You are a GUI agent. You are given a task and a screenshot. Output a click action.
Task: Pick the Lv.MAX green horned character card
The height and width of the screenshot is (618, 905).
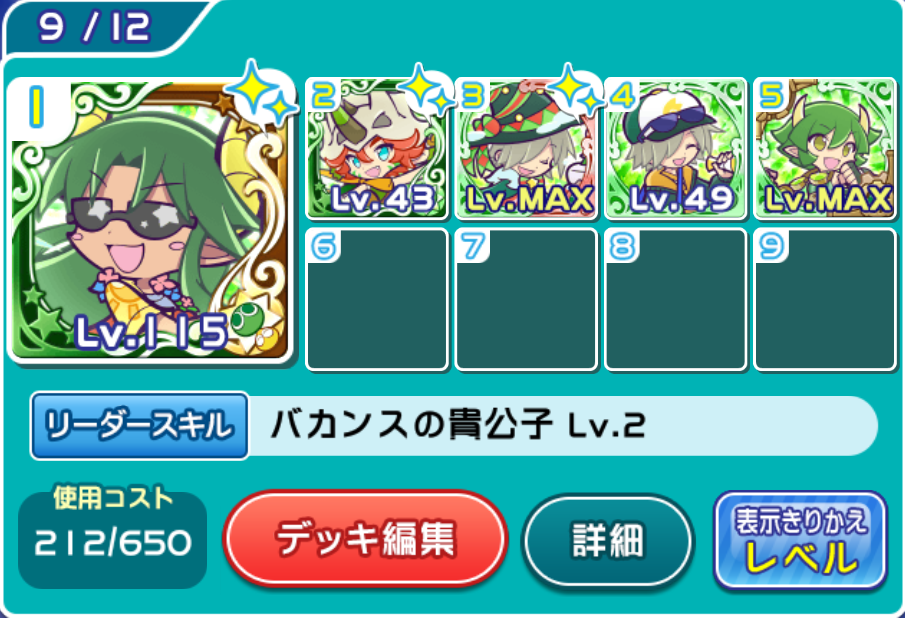point(825,149)
